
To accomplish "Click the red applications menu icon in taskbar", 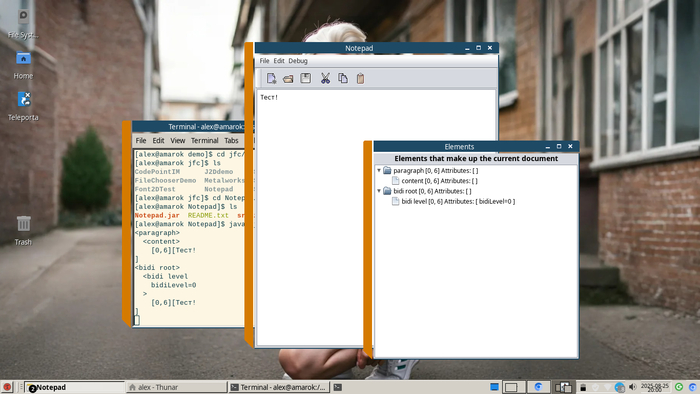I will coord(7,387).
